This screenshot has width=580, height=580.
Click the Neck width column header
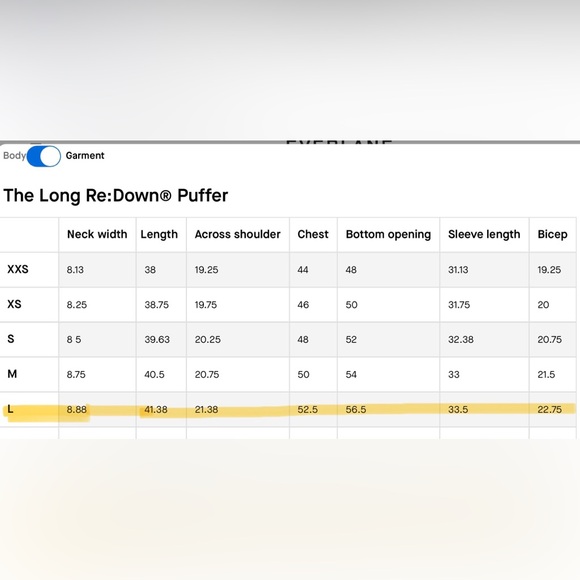tap(97, 234)
